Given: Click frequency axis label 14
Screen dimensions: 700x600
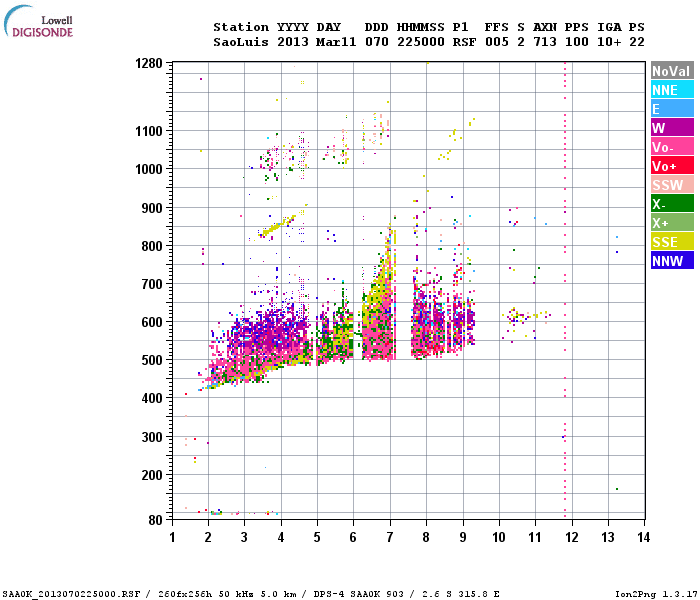Looking at the screenshot, I should pos(643,537).
